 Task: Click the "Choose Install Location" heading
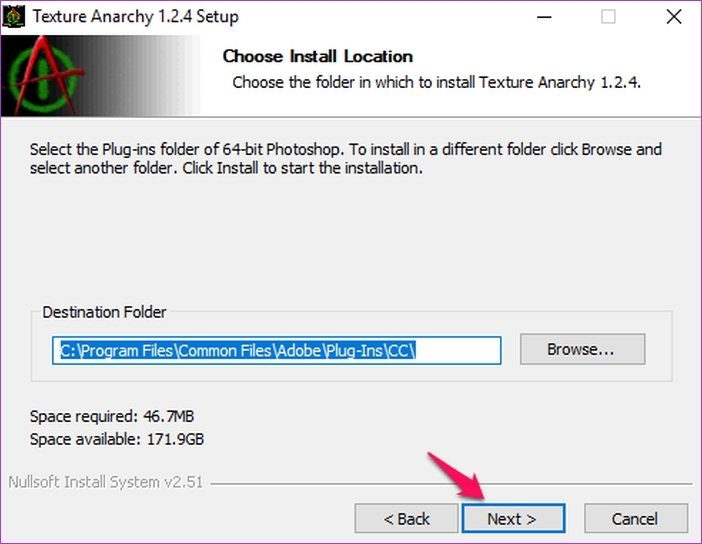click(317, 56)
